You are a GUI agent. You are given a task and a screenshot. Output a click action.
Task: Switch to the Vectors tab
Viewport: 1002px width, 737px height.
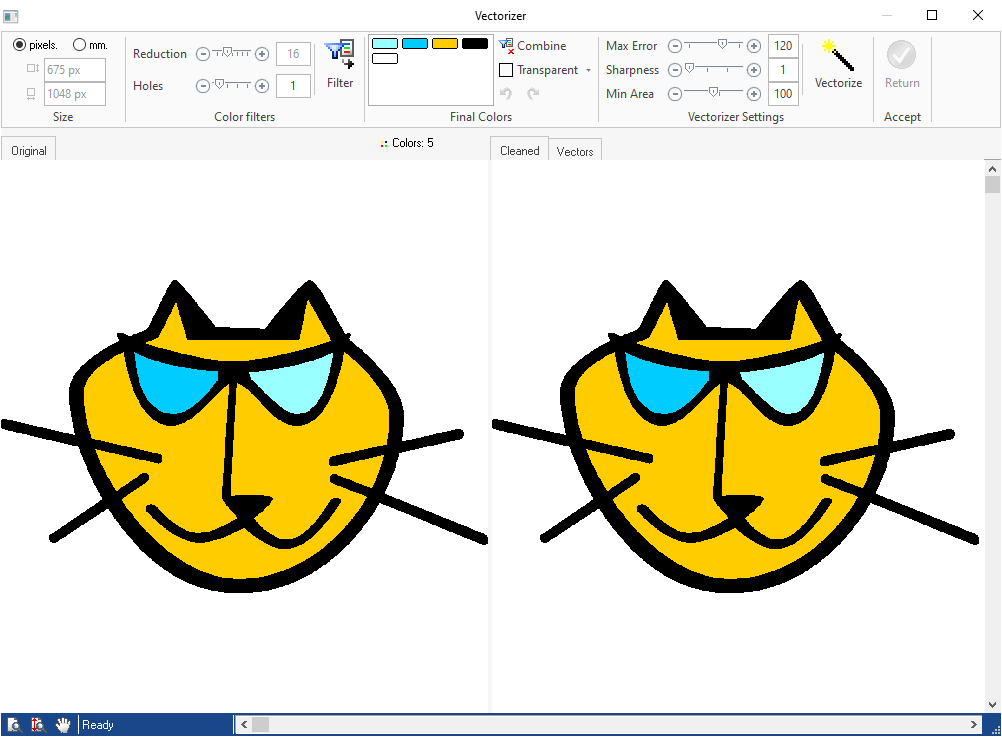coord(575,151)
